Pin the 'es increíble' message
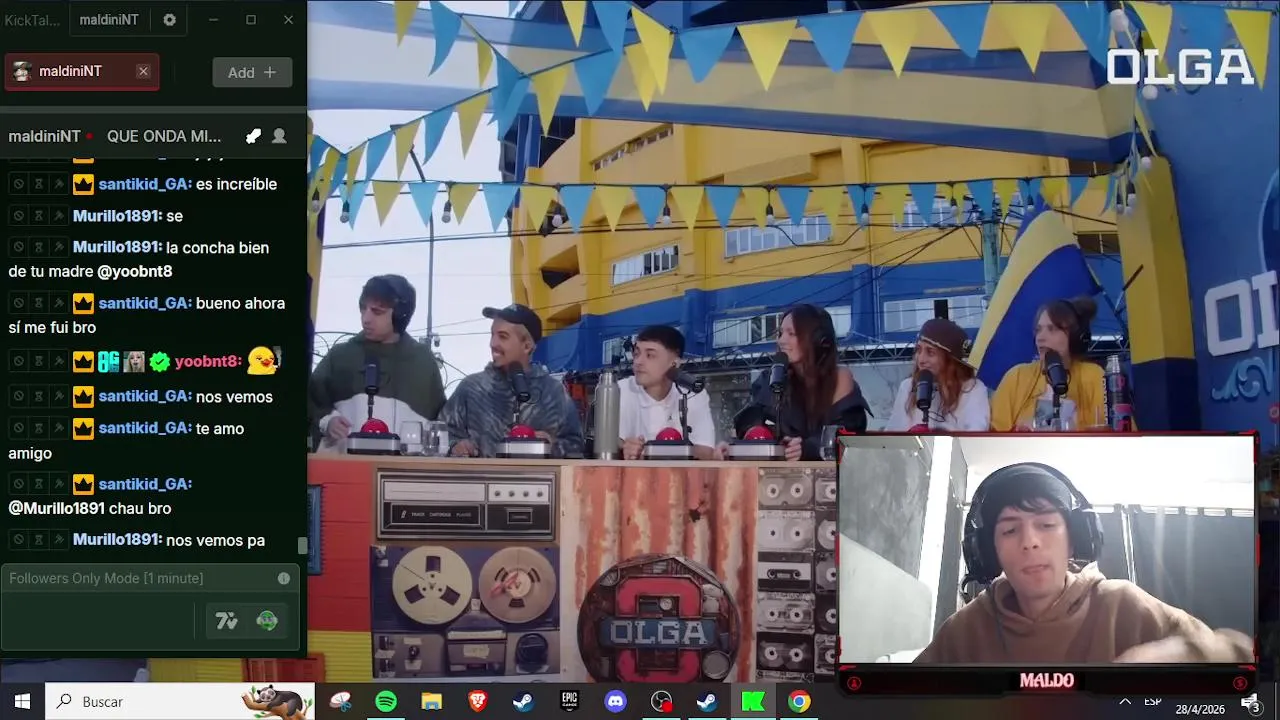 click(58, 184)
